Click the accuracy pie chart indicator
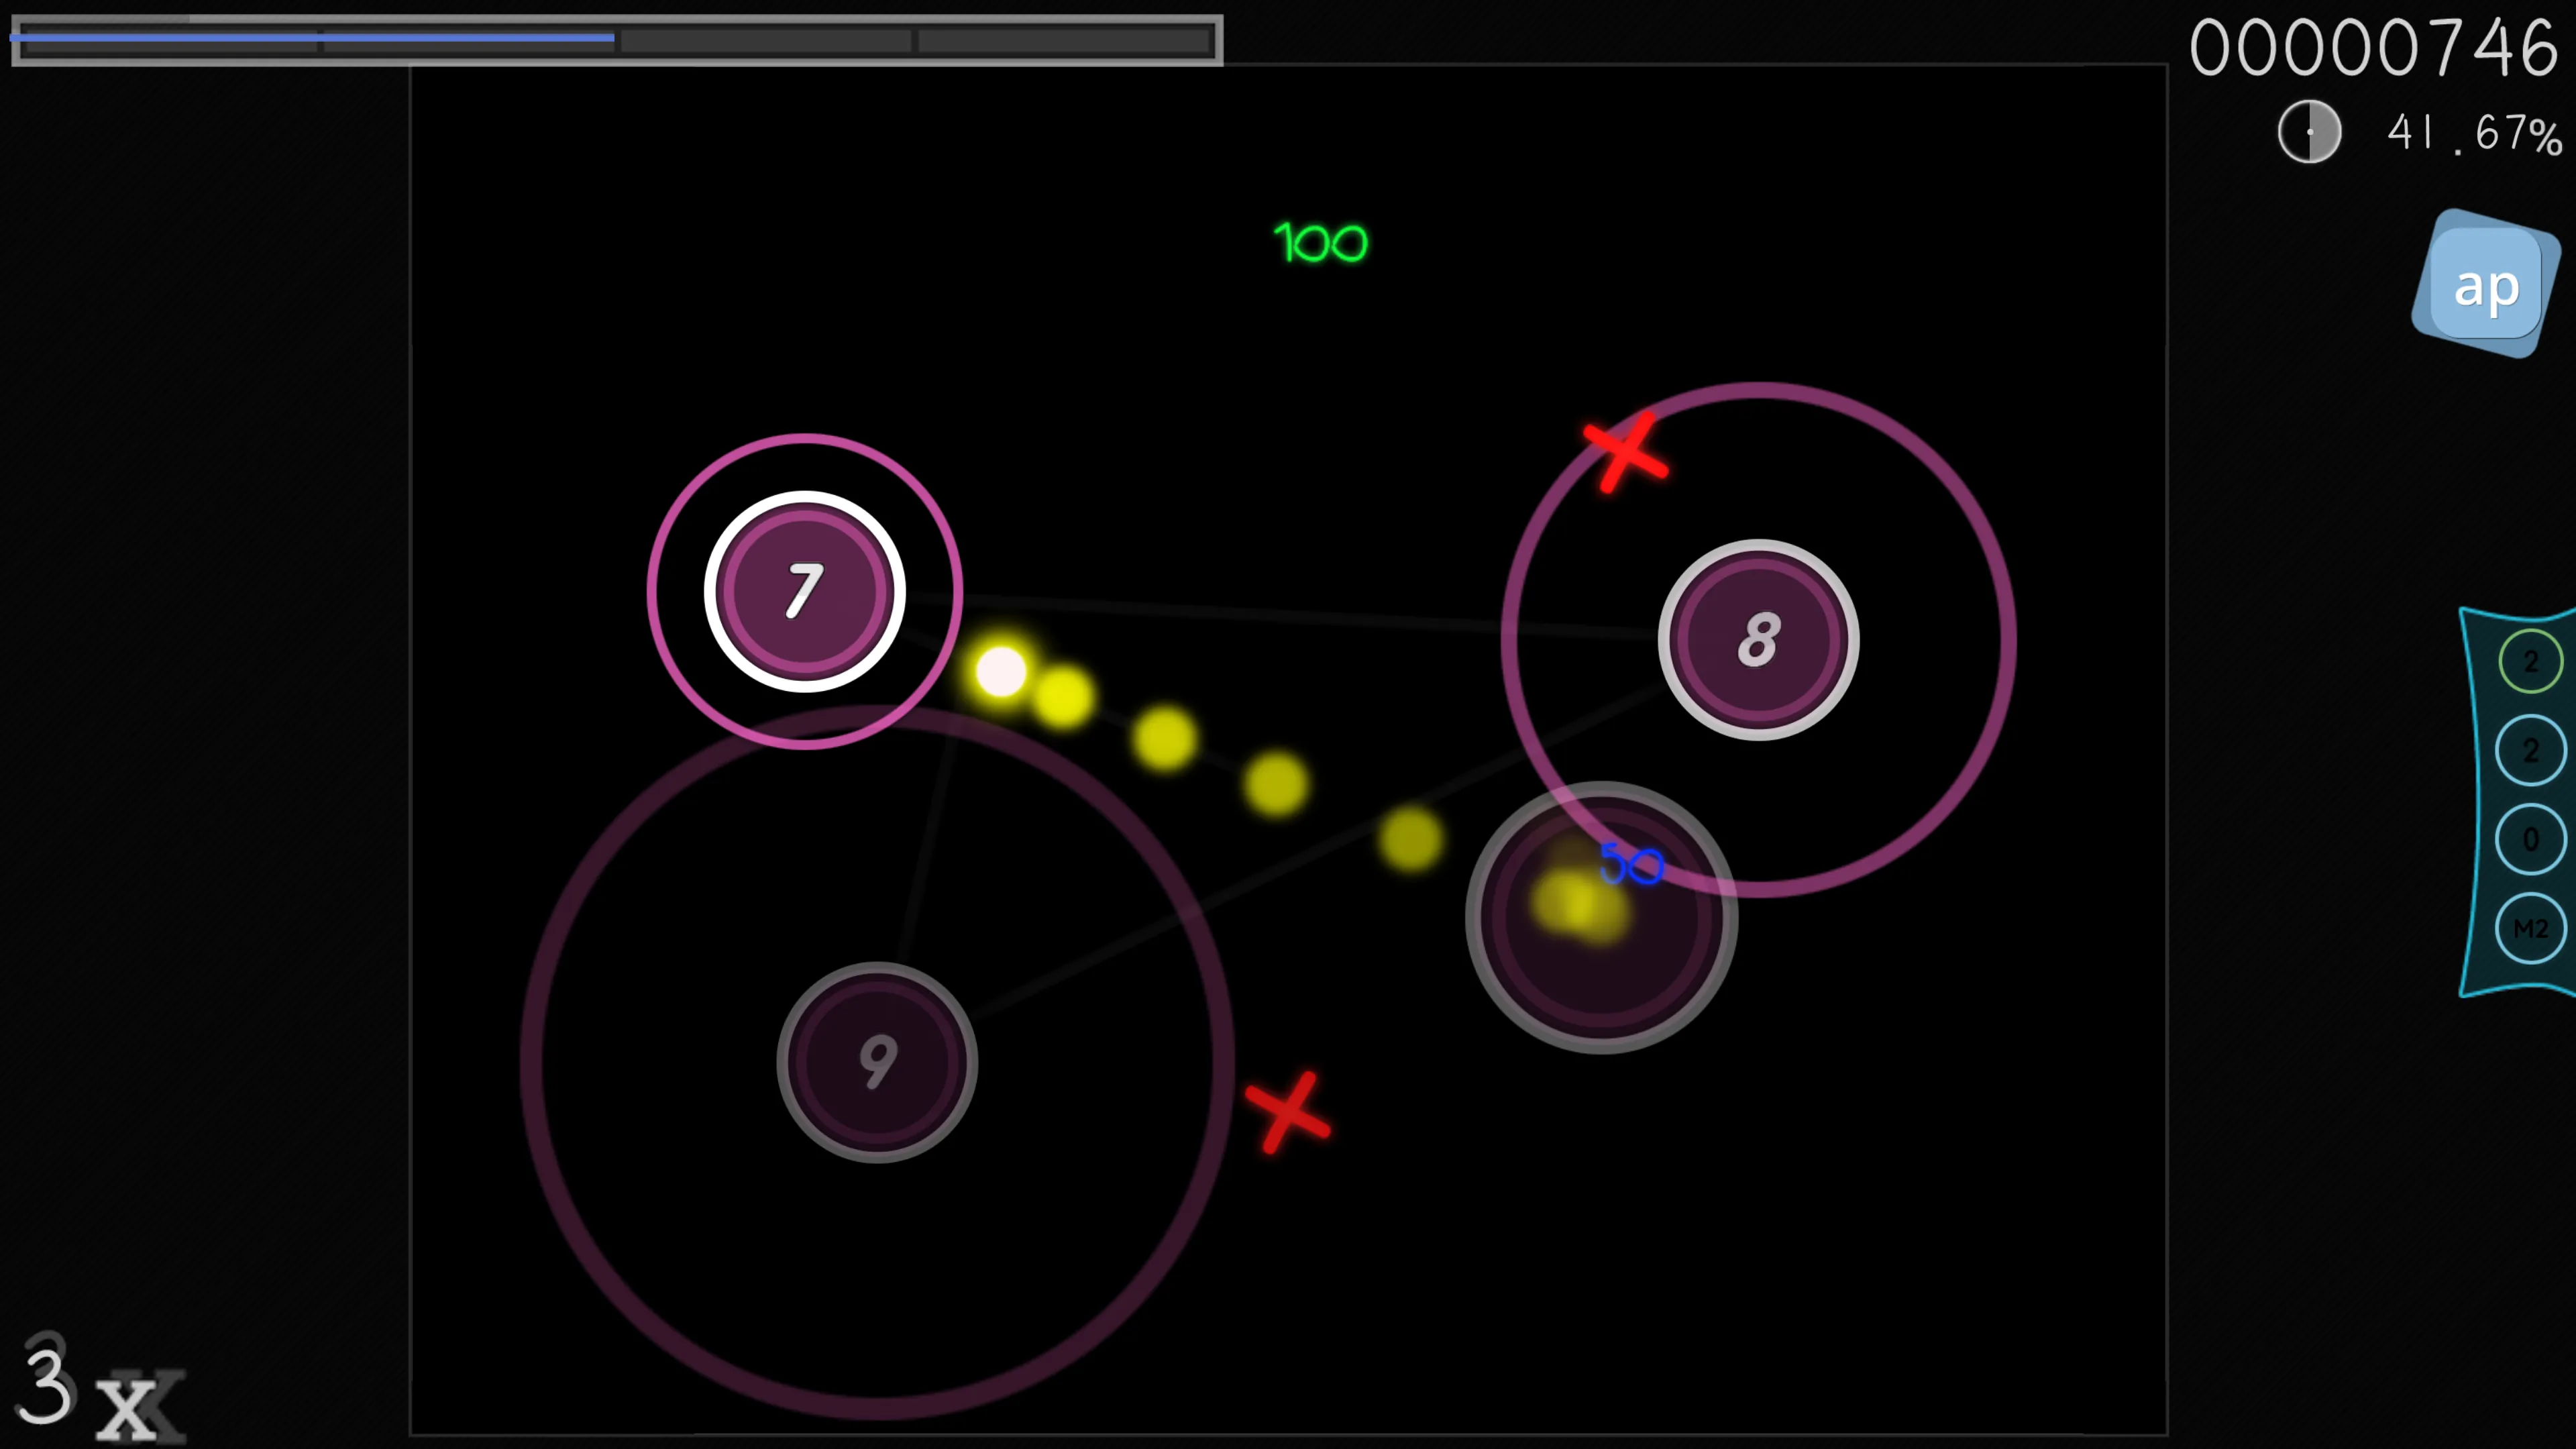The image size is (2576, 1449). (2309, 131)
